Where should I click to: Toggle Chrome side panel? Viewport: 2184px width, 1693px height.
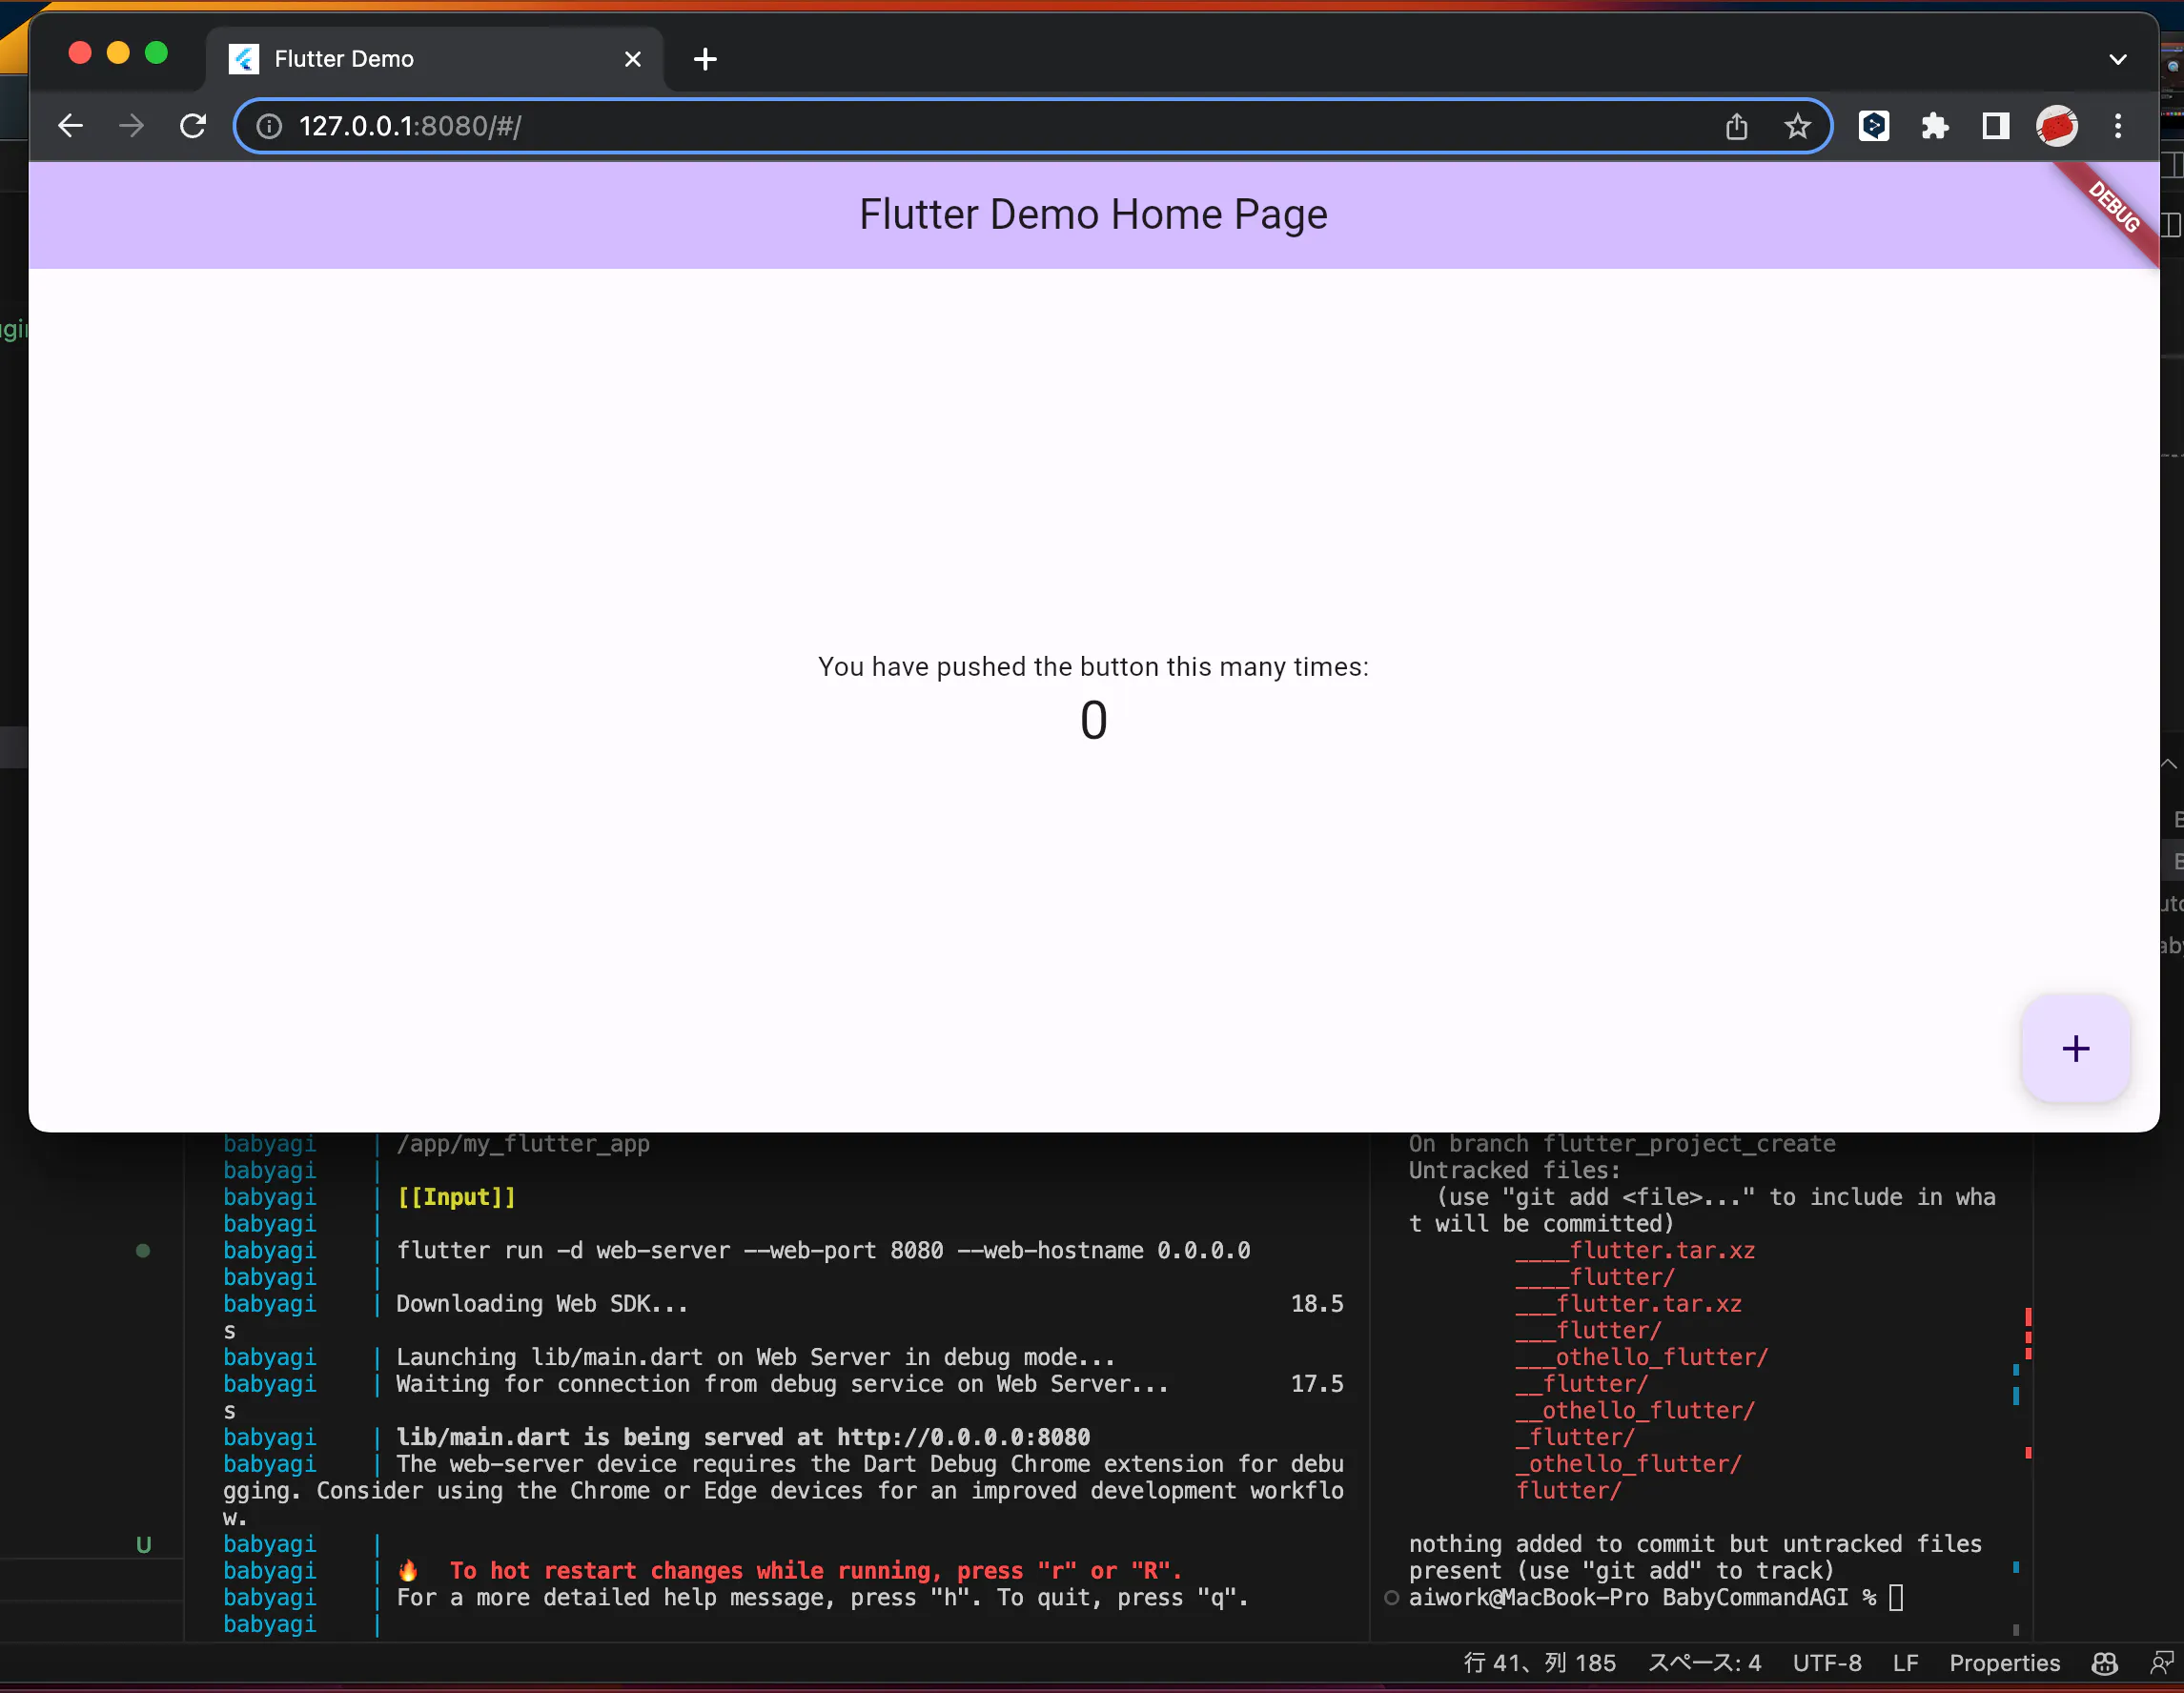[x=1995, y=126]
